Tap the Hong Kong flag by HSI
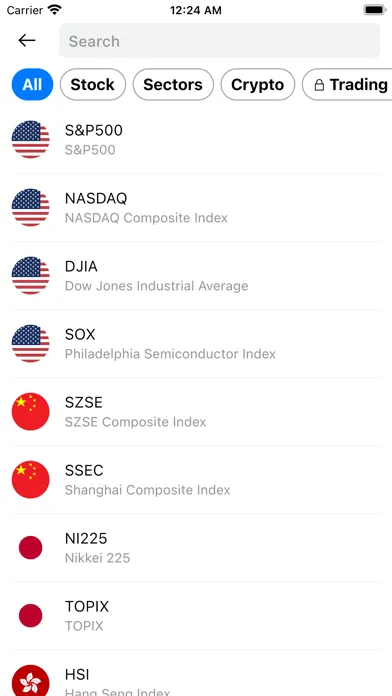Image resolution: width=392 pixels, height=696 pixels. pyautogui.click(x=31, y=680)
